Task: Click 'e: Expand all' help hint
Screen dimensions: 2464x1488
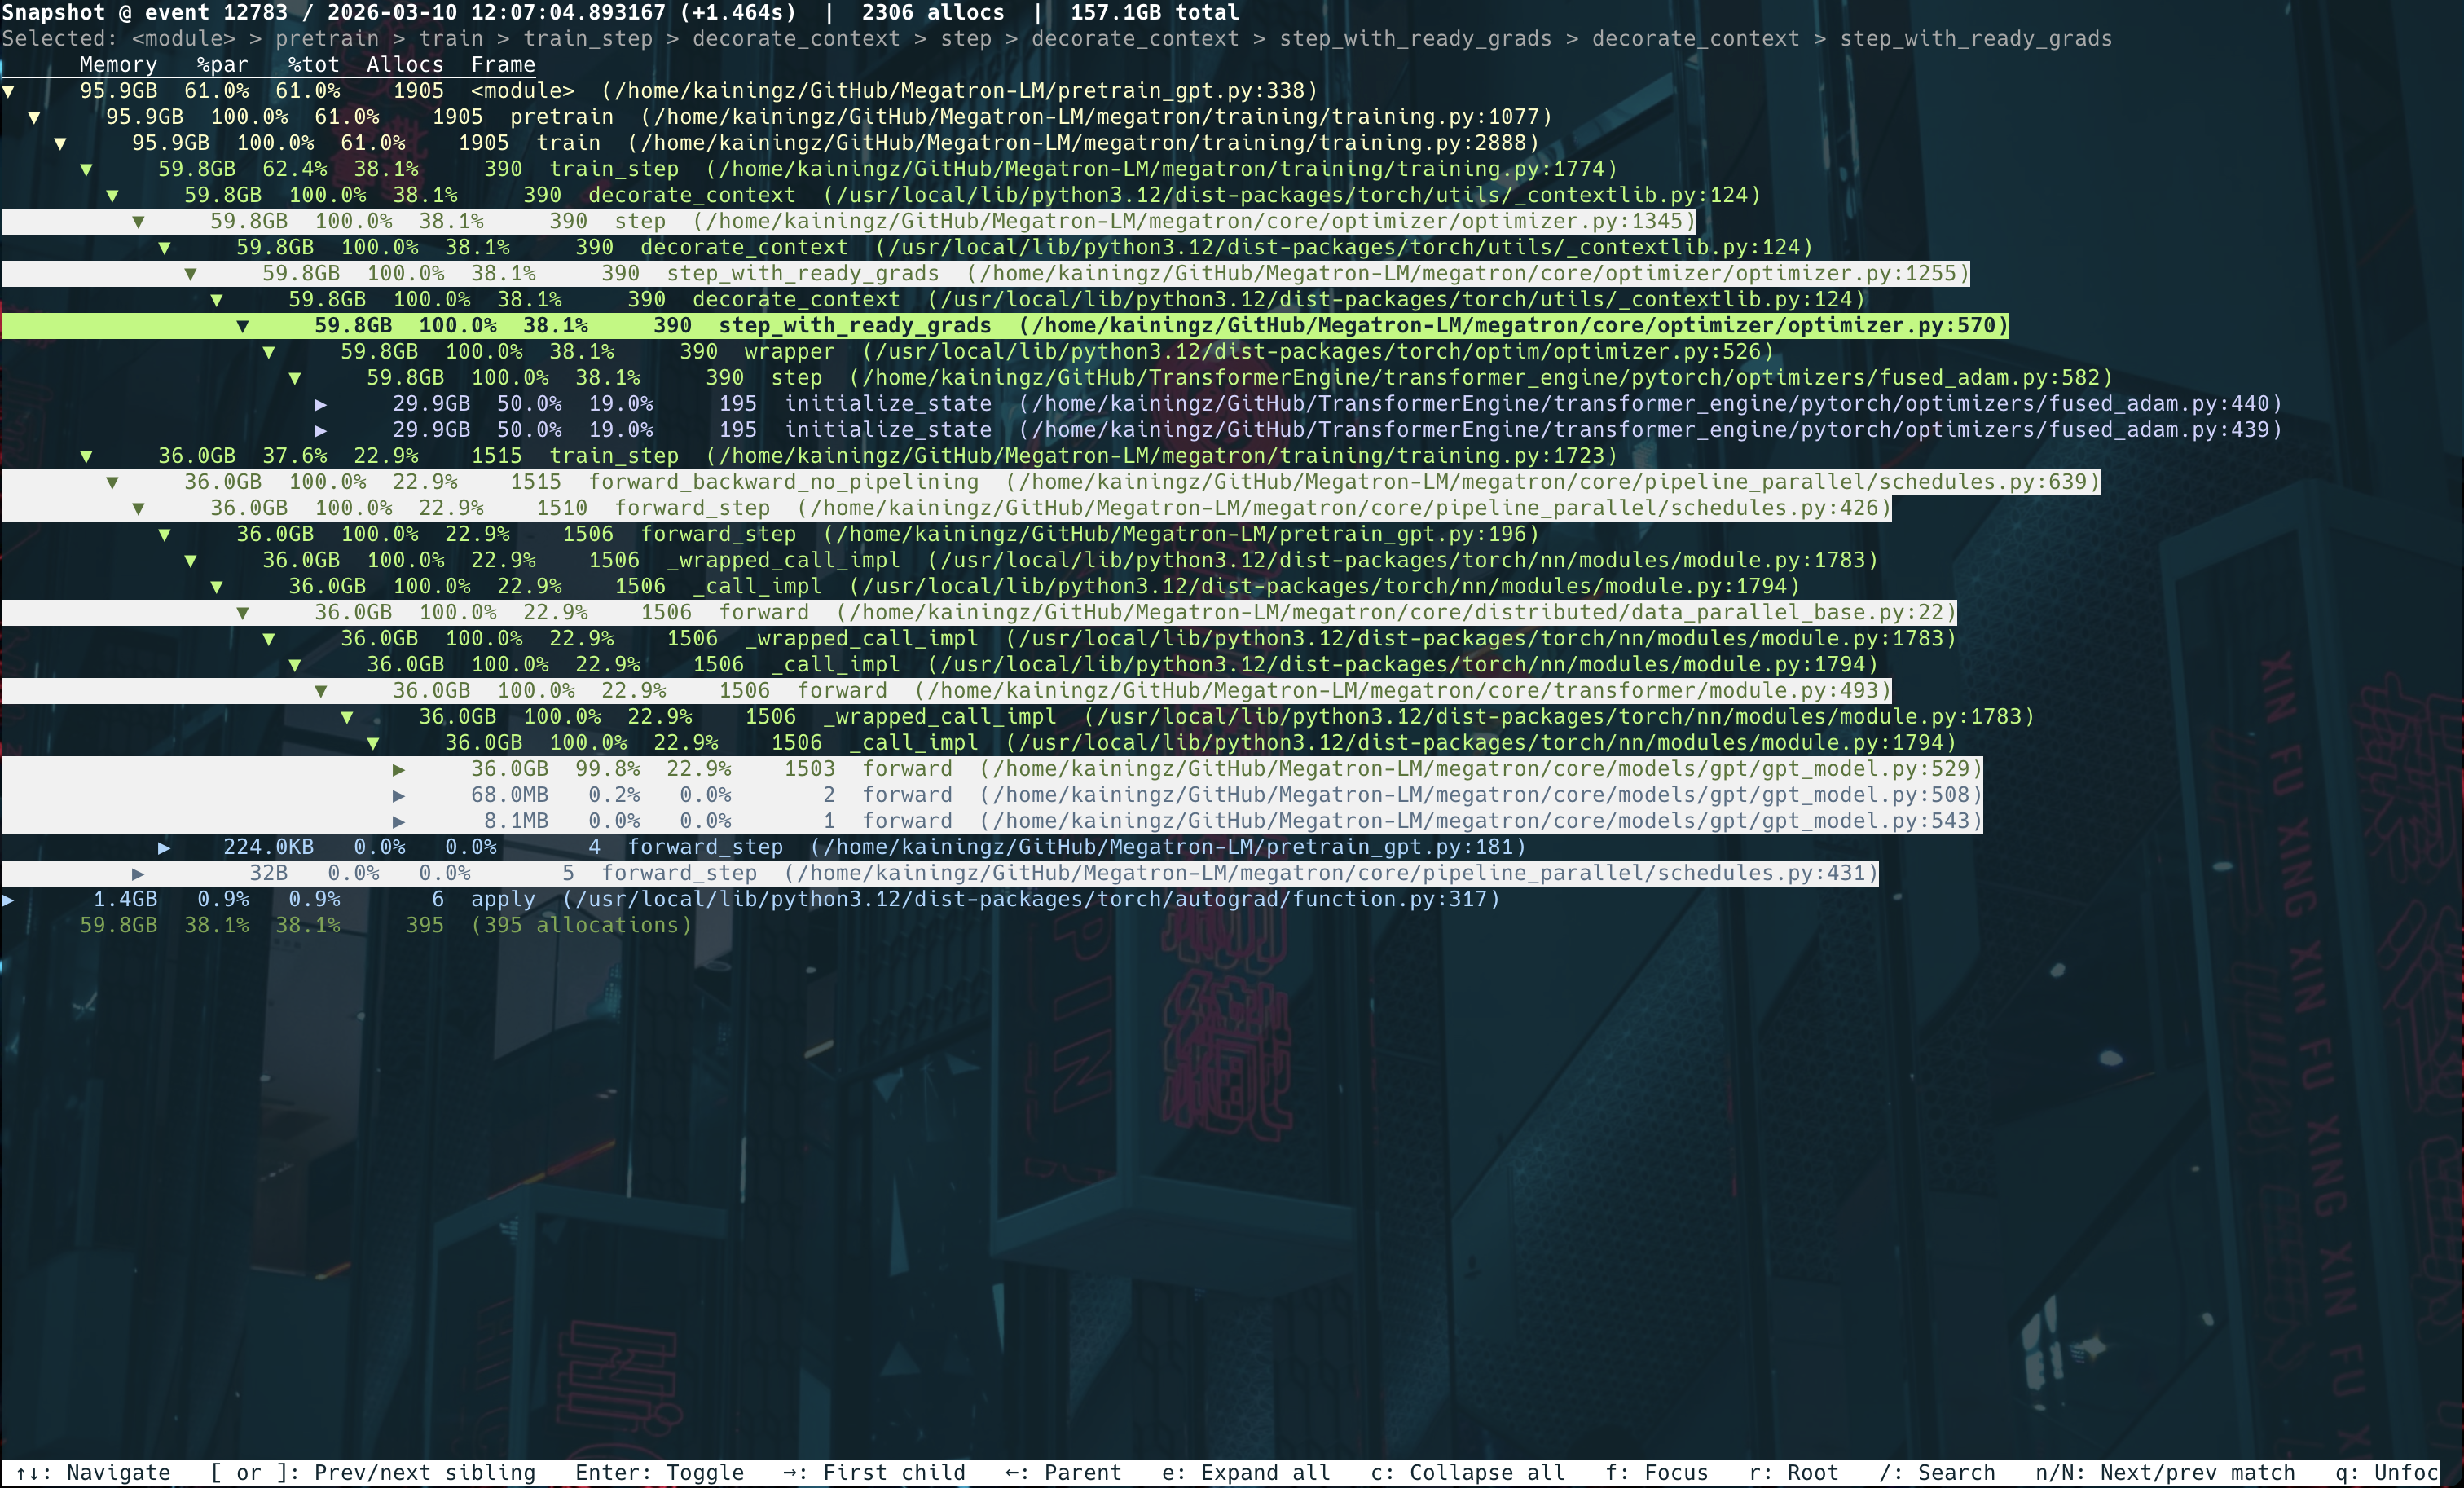Action: point(1246,1473)
